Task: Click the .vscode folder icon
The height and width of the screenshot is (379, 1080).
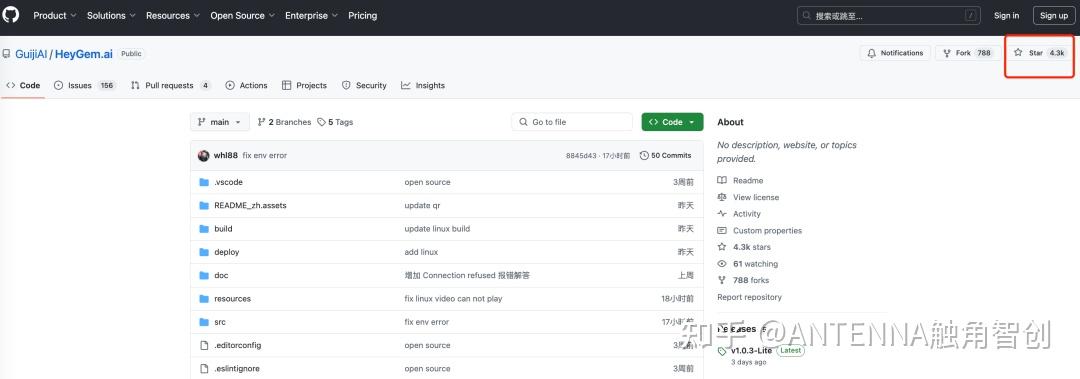Action: [x=204, y=183]
